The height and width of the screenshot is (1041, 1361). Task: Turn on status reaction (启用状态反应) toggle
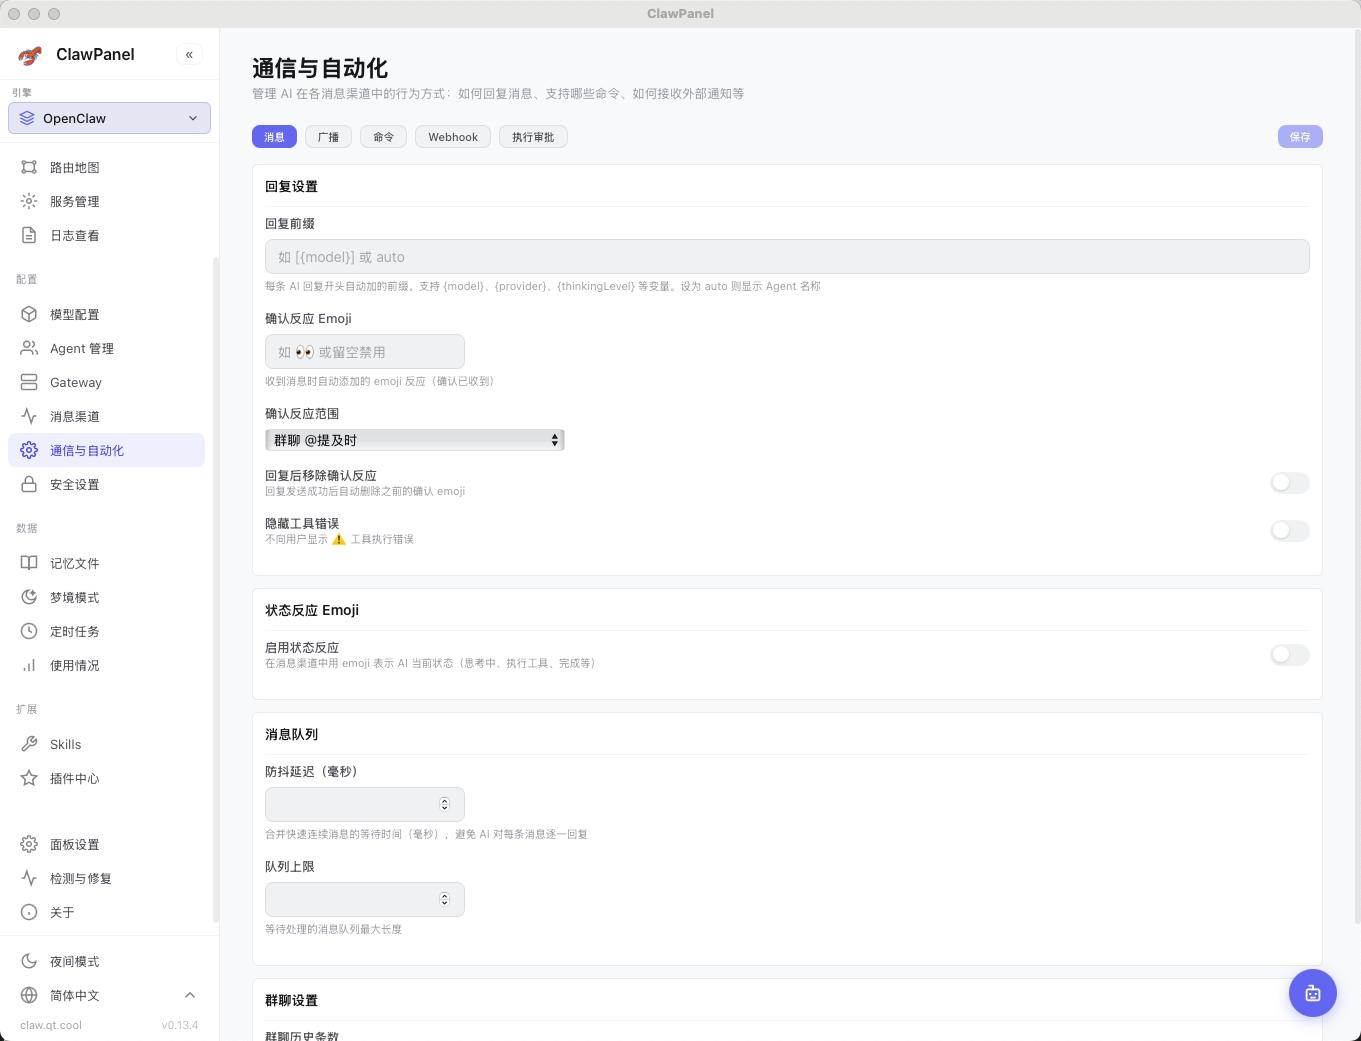(x=1289, y=655)
